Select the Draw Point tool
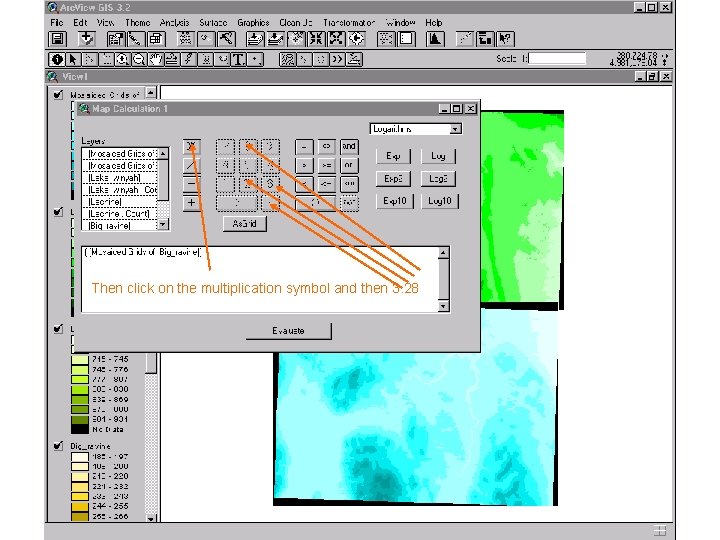Viewport: 720px width, 540px height. click(255, 59)
